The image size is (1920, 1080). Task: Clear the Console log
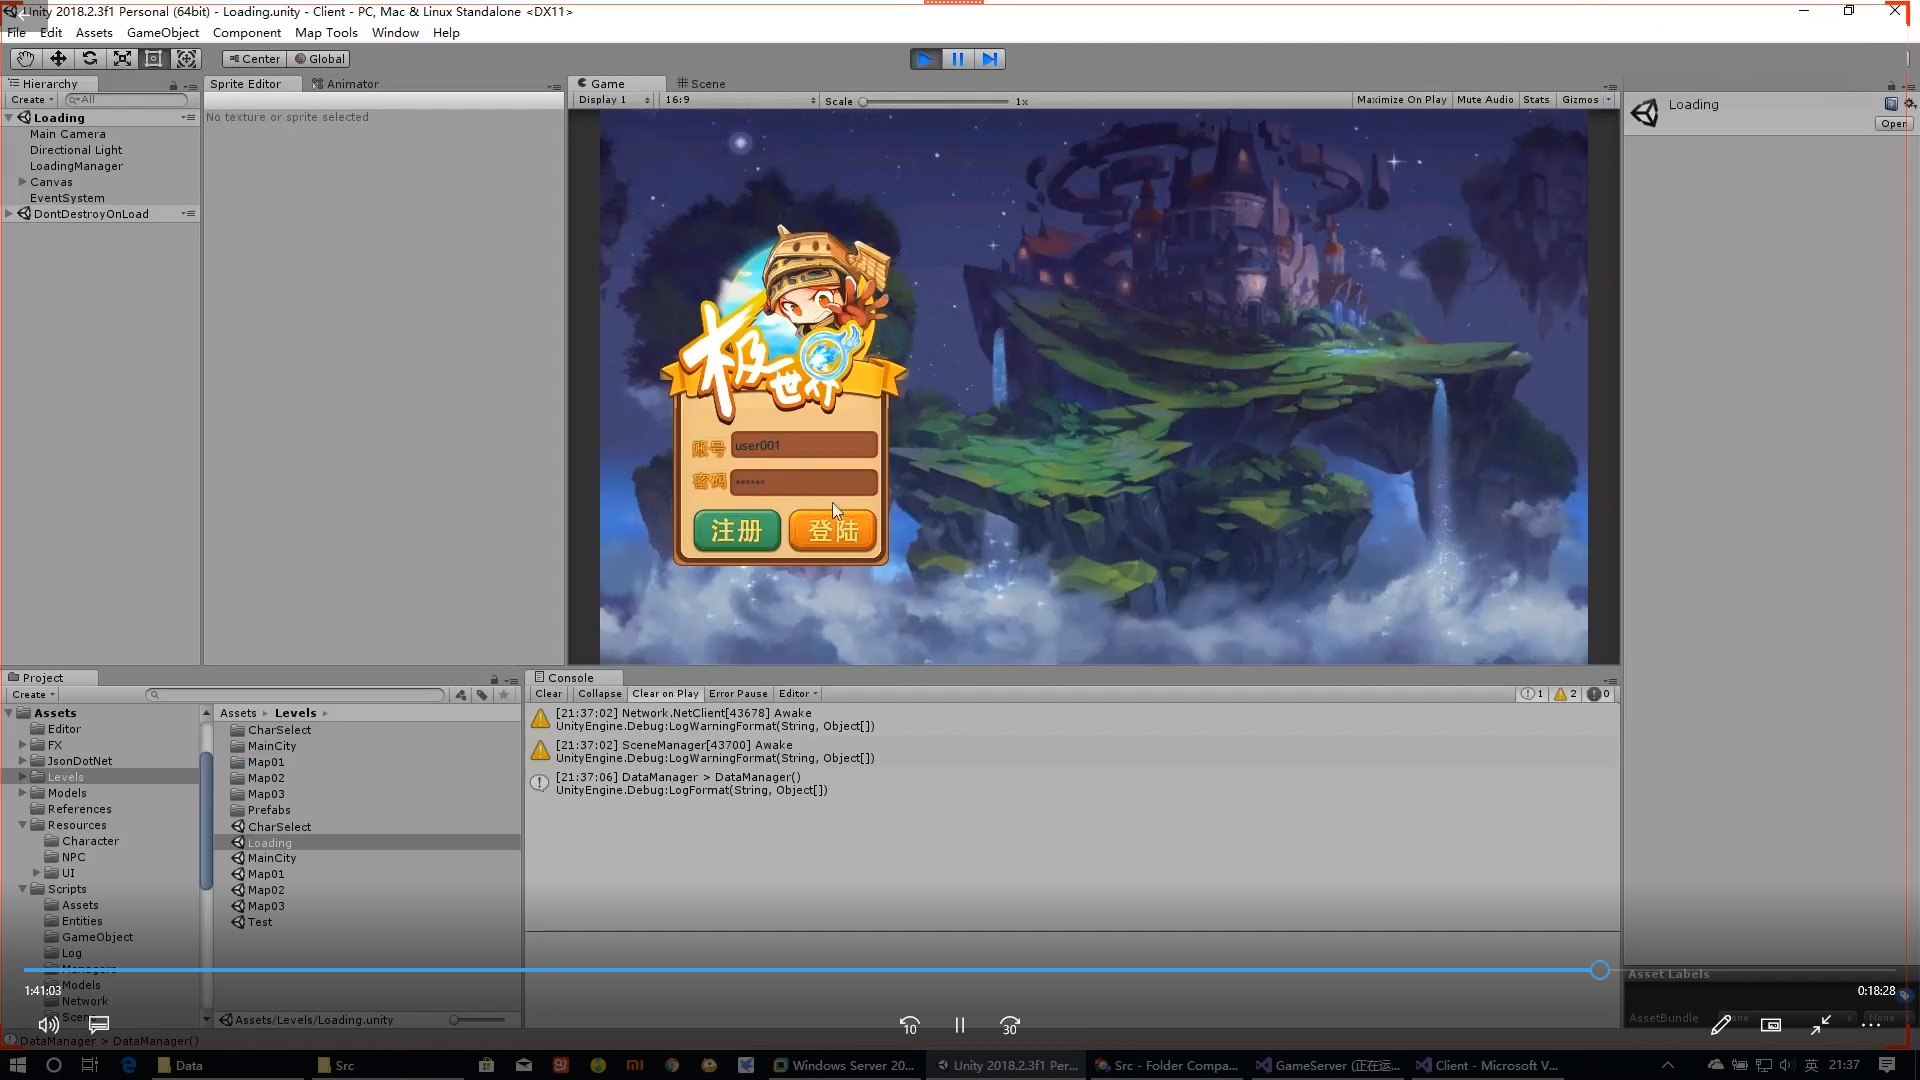[x=548, y=693]
